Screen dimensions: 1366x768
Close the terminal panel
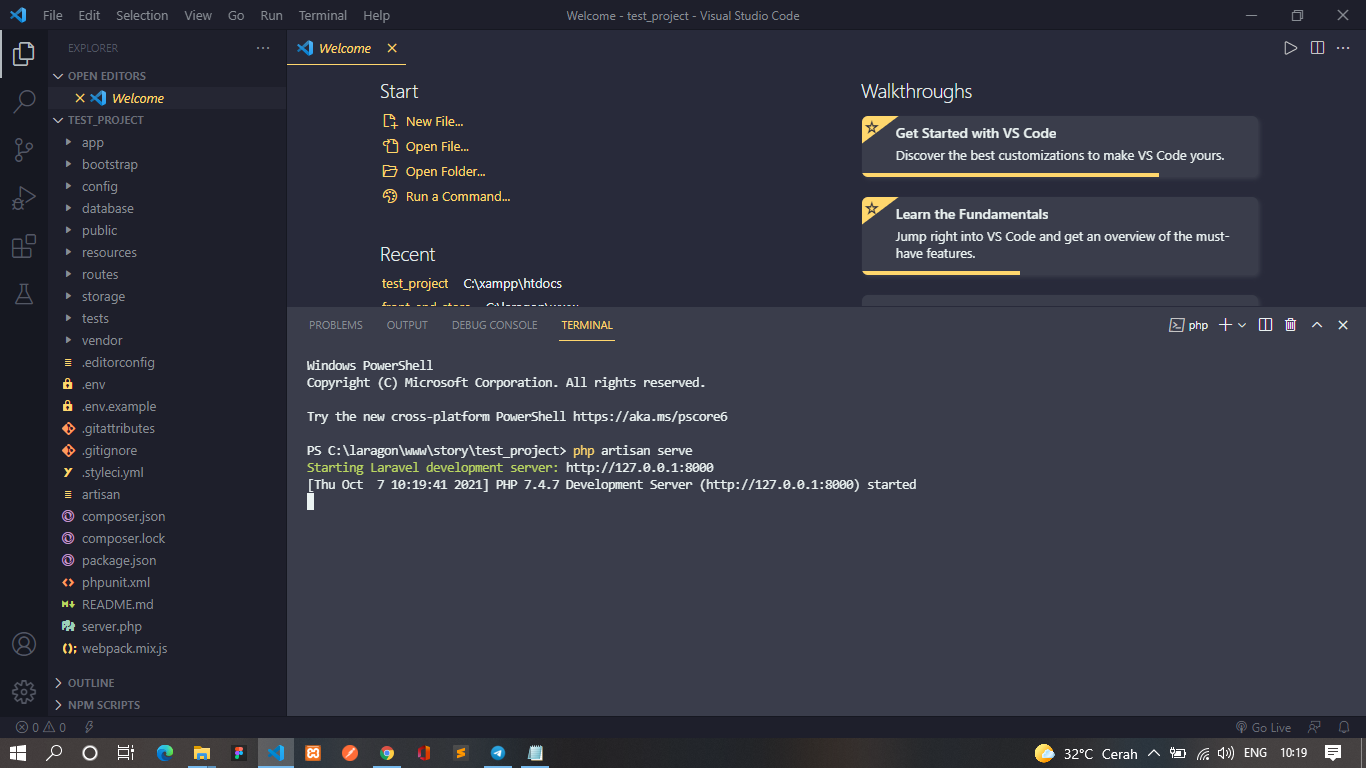(x=1343, y=325)
